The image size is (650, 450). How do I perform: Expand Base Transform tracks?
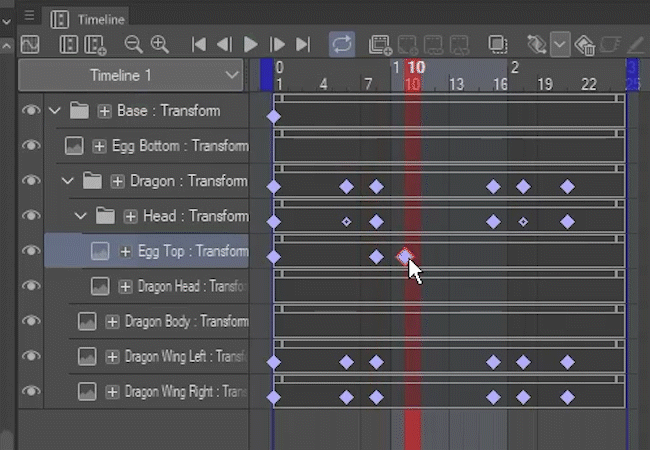(x=104, y=111)
